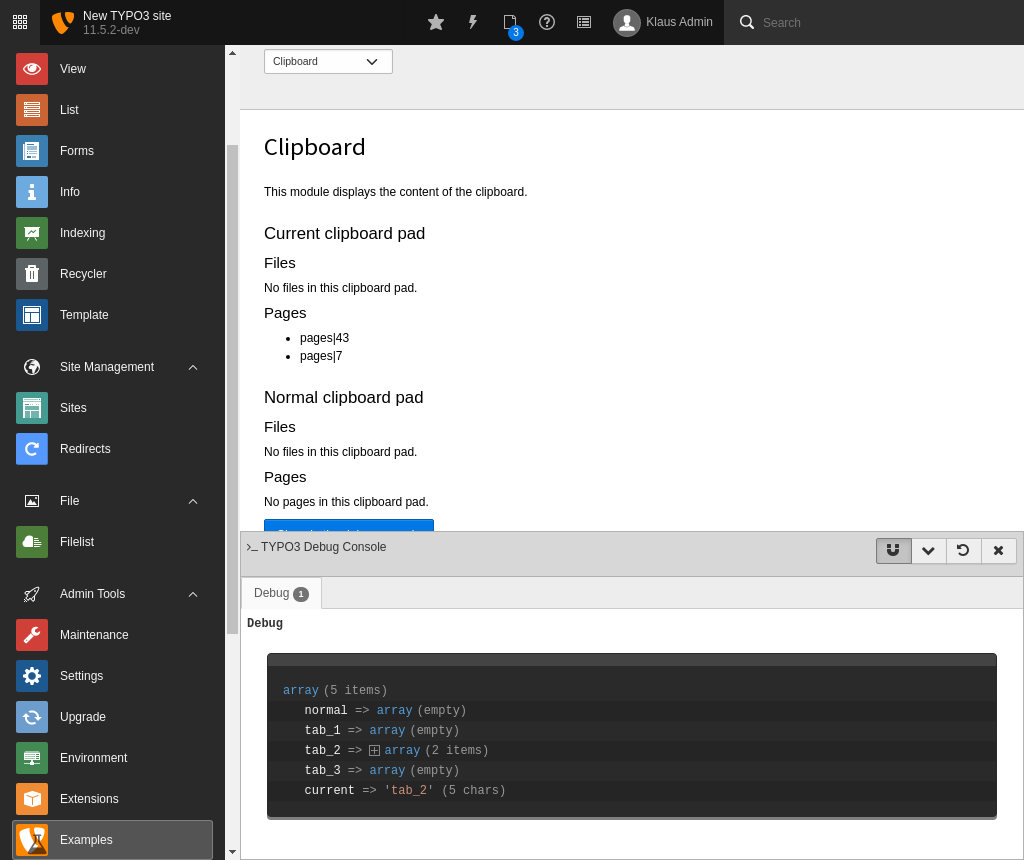Screen dimensions: 1024x860
Task: Collapse the Site Management section
Action: coord(193,367)
